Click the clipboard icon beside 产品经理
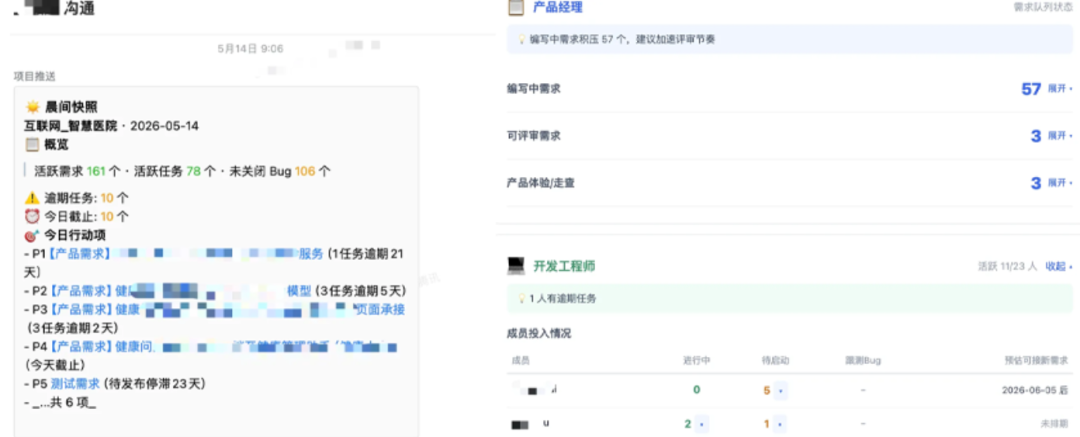The height and width of the screenshot is (437, 1080). click(x=516, y=8)
